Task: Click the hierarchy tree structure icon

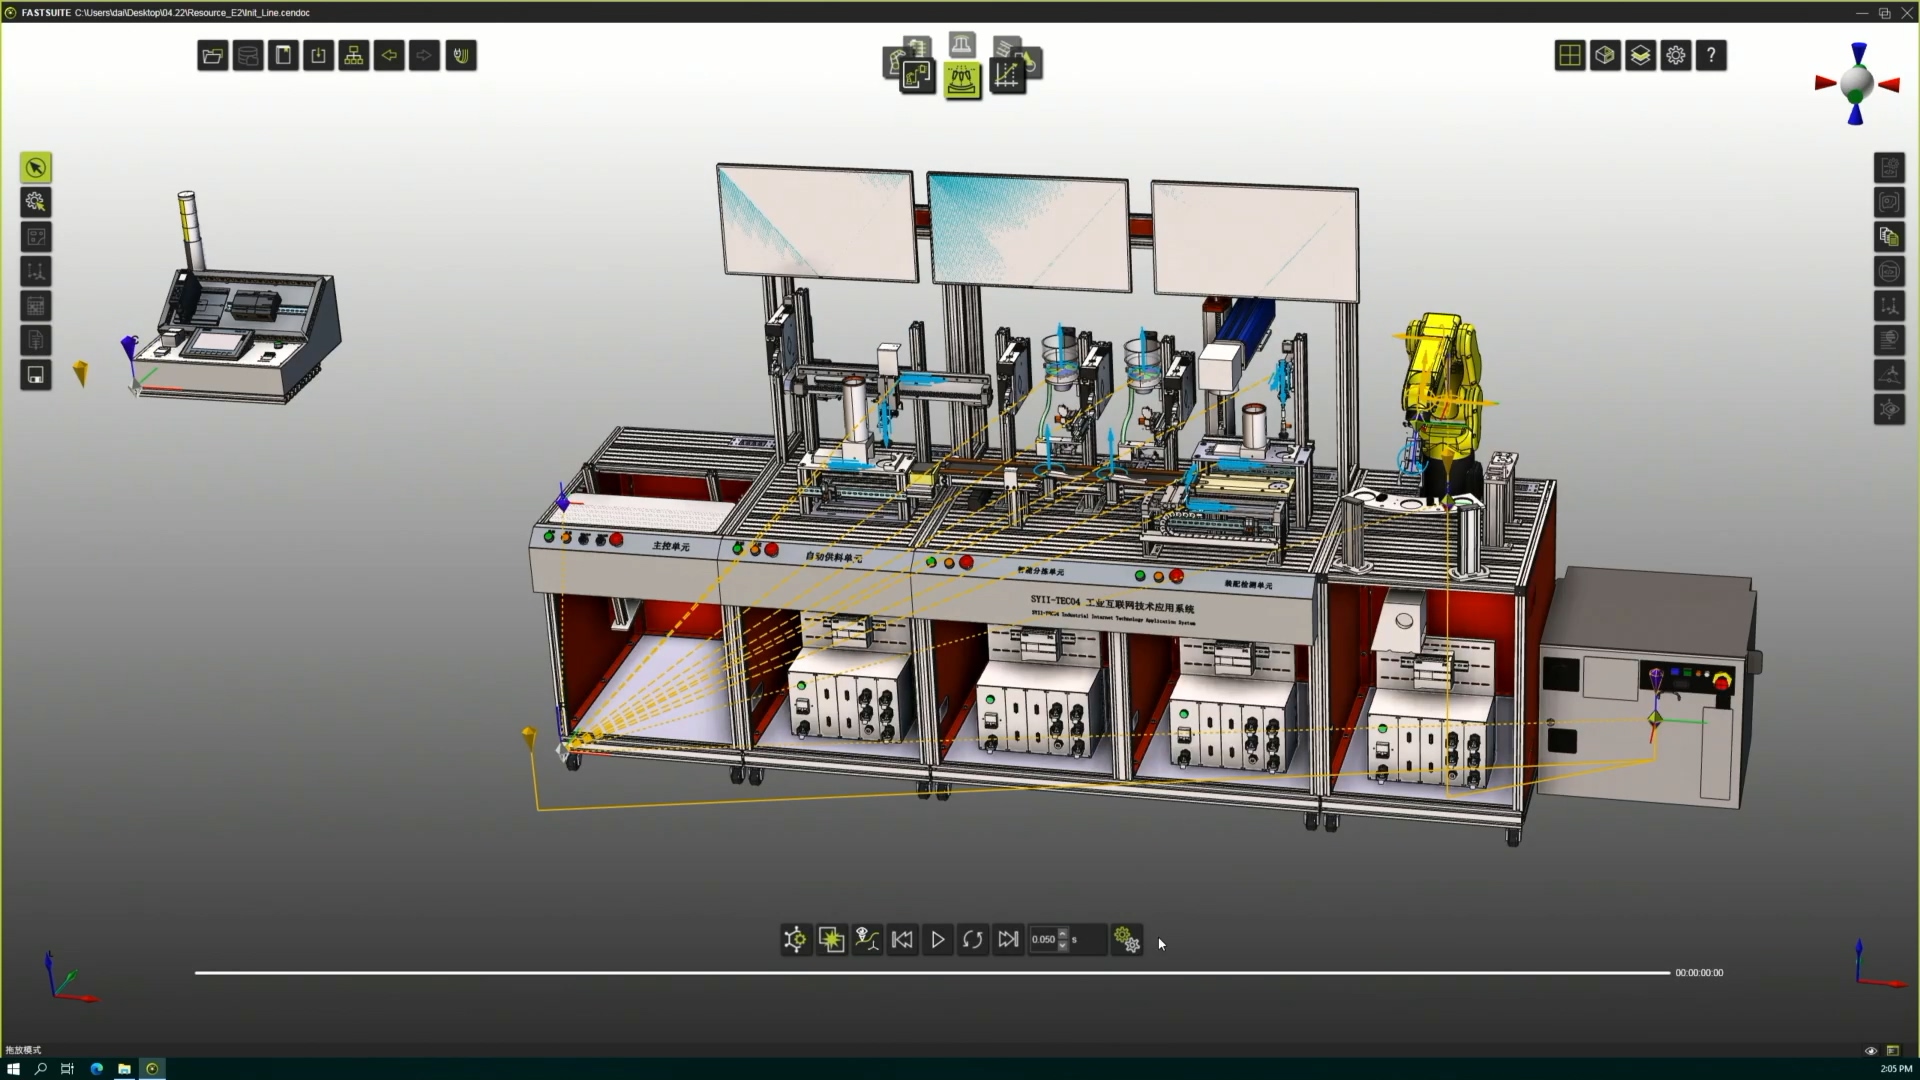Action: tap(354, 56)
